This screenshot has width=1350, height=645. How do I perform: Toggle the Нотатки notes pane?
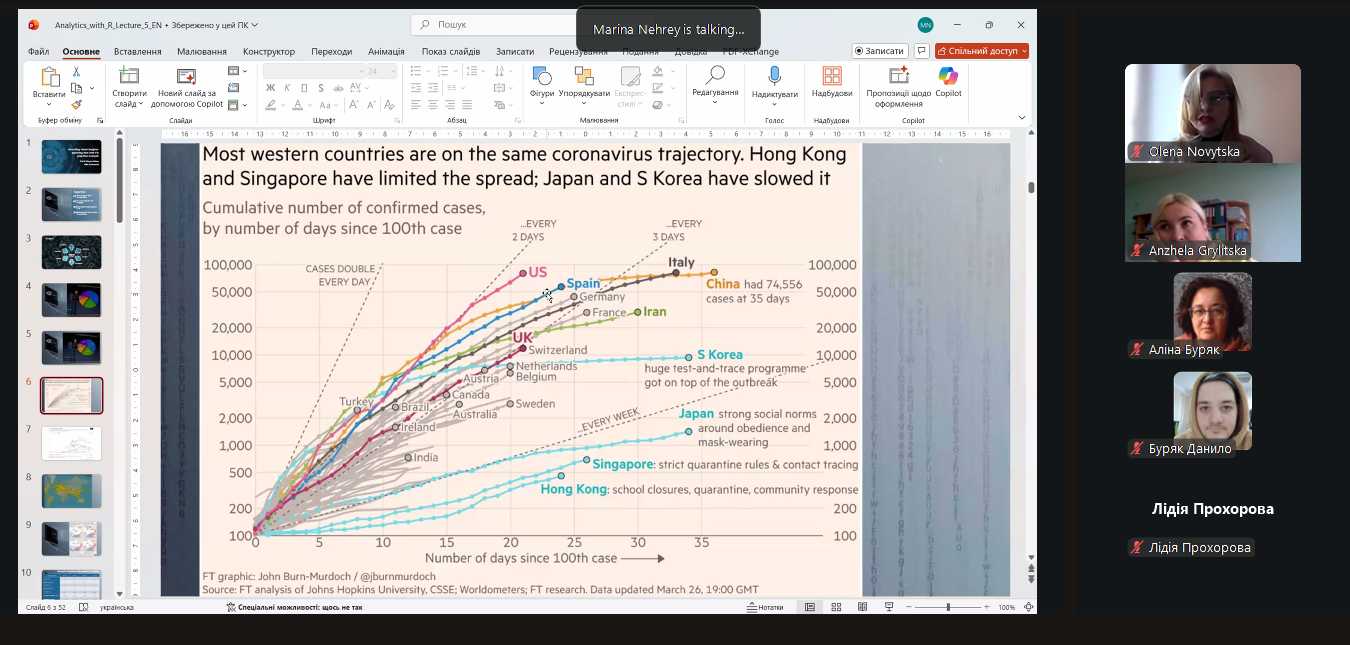[765, 607]
